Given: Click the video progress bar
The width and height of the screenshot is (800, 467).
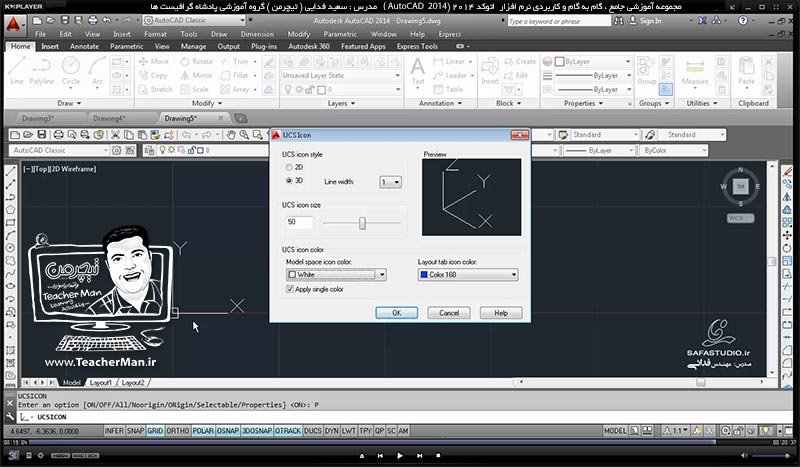Looking at the screenshot, I should point(399,443).
